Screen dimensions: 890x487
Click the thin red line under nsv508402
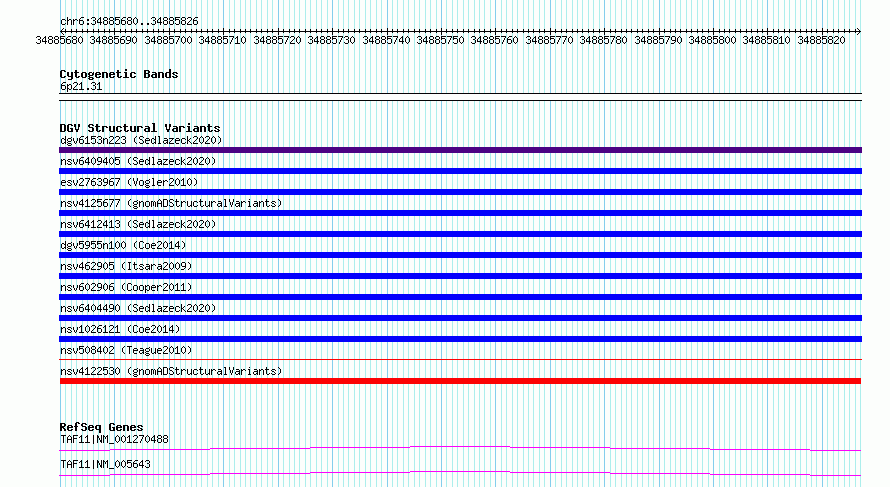pos(460,359)
